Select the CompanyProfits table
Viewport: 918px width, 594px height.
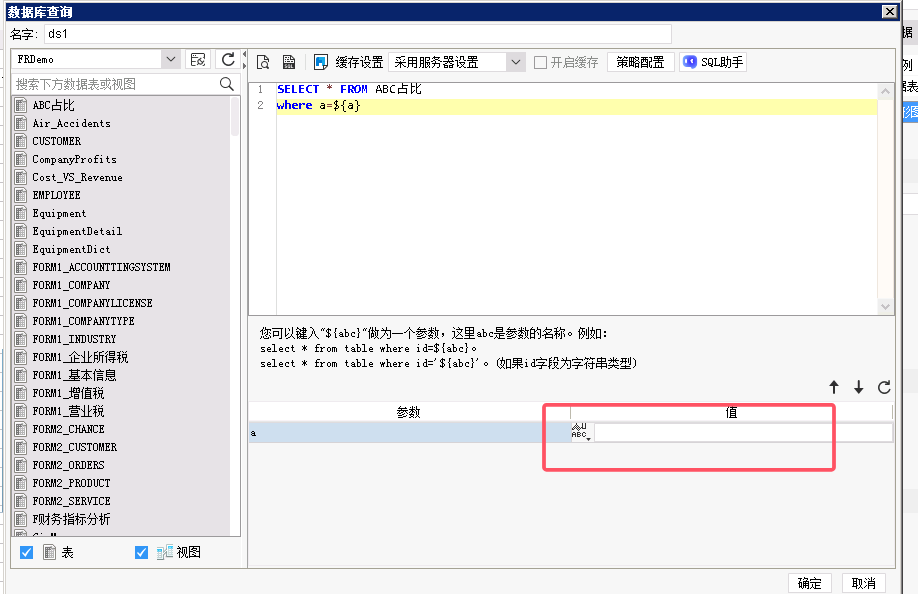point(122,159)
